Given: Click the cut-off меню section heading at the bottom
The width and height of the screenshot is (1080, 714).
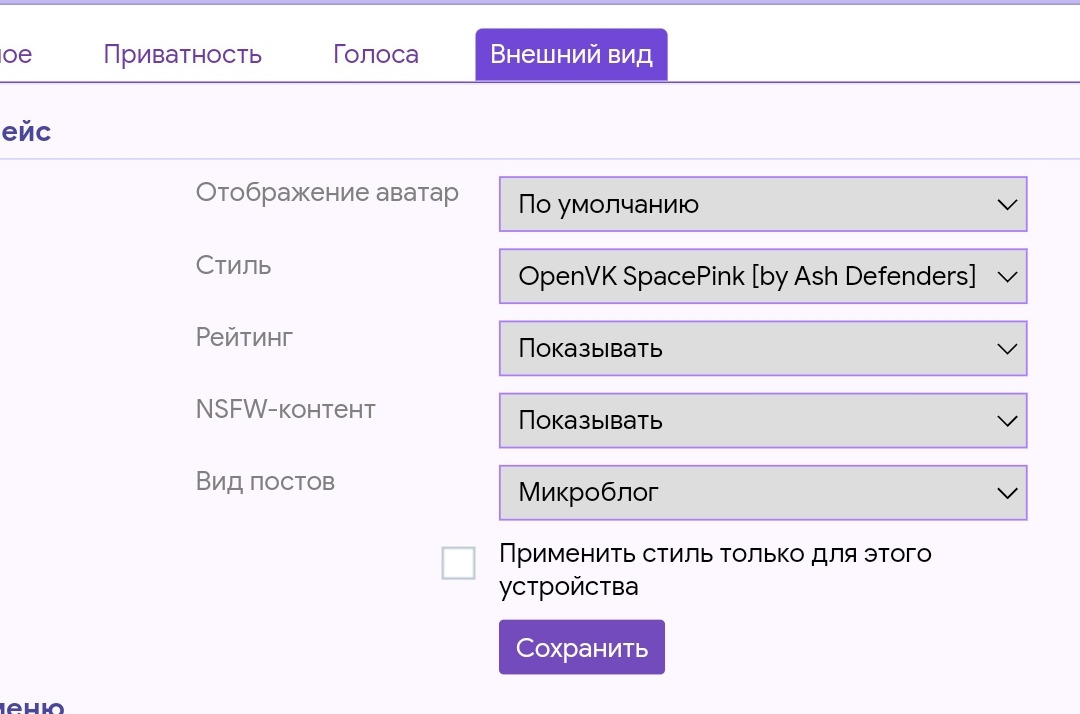Looking at the screenshot, I should coord(32,704).
